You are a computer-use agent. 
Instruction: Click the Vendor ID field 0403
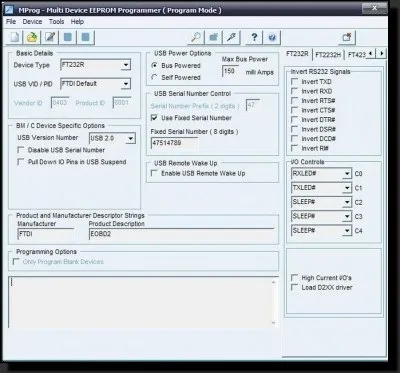[x=60, y=103]
